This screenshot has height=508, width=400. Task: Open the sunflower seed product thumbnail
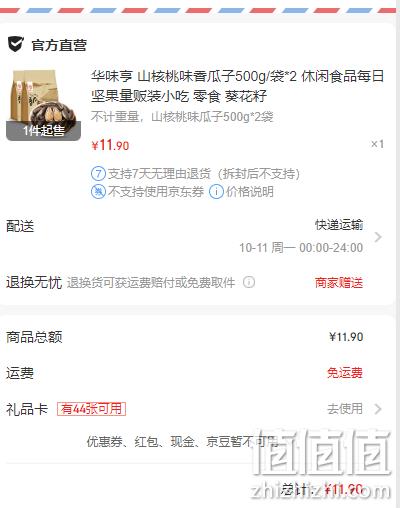(43, 105)
